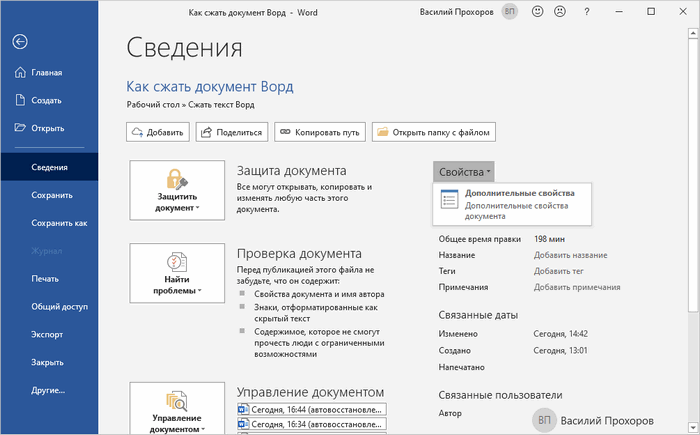The image size is (700, 435).
Task: Go to Главная in the sidebar
Action: [x=49, y=72]
